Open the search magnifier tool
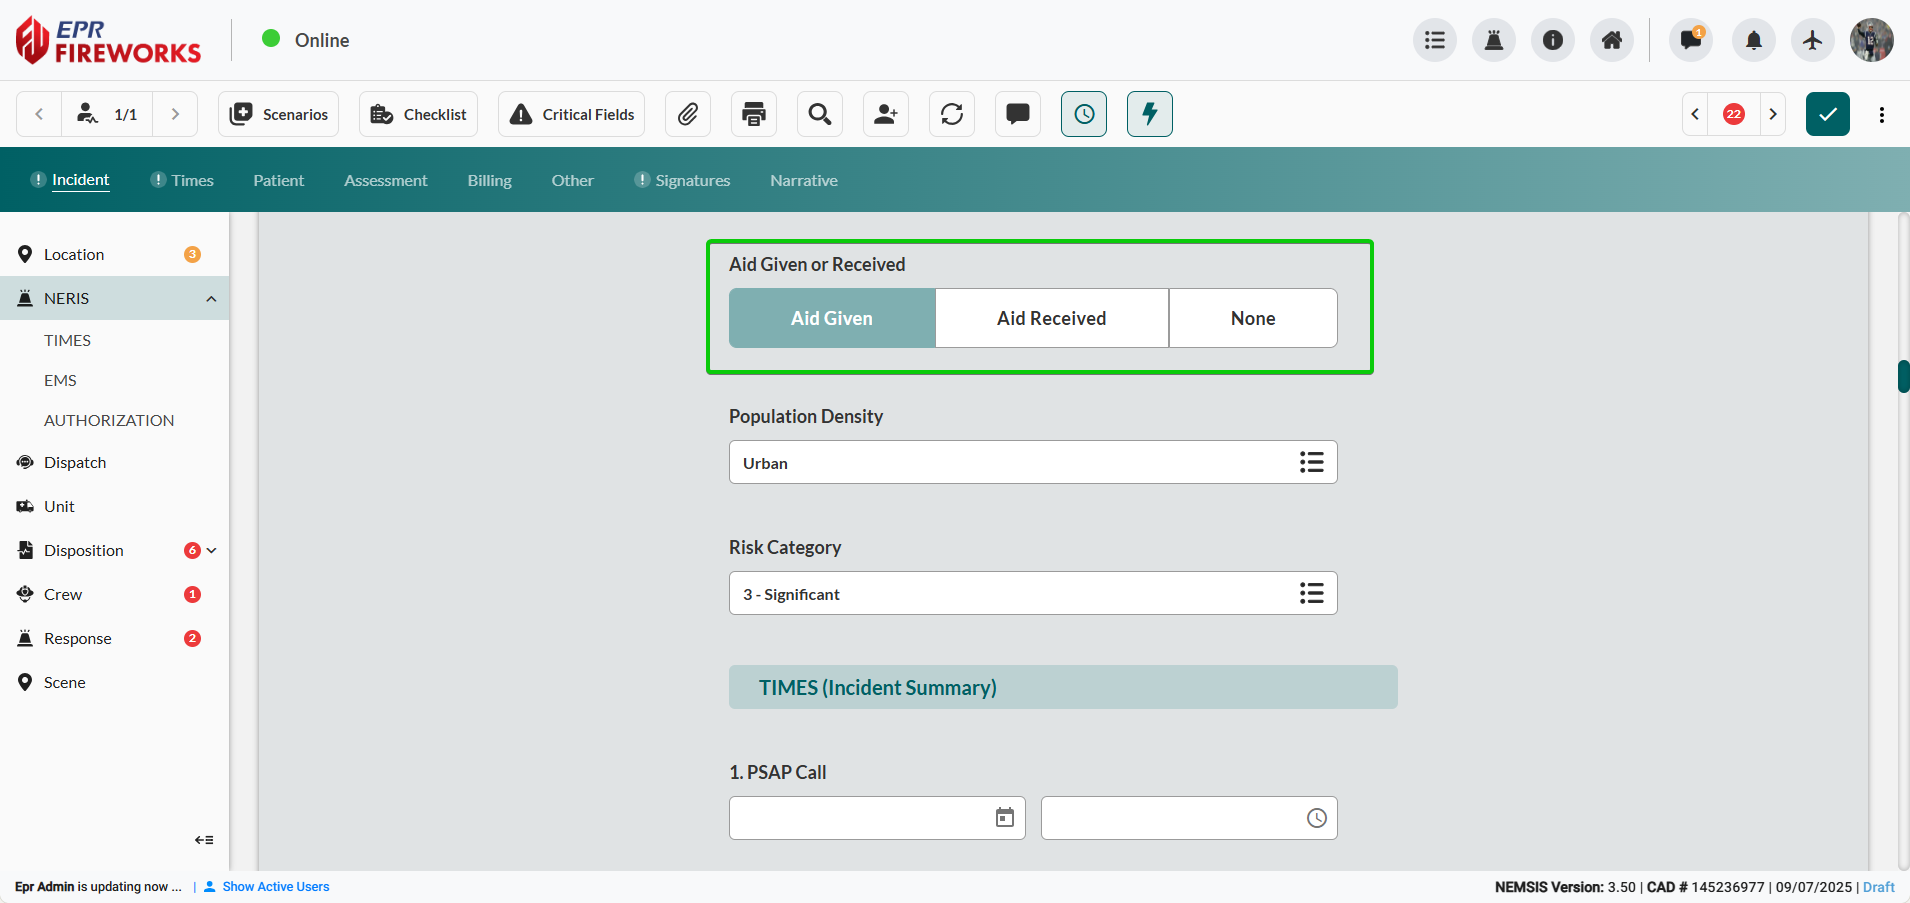This screenshot has width=1910, height=903. tap(820, 114)
